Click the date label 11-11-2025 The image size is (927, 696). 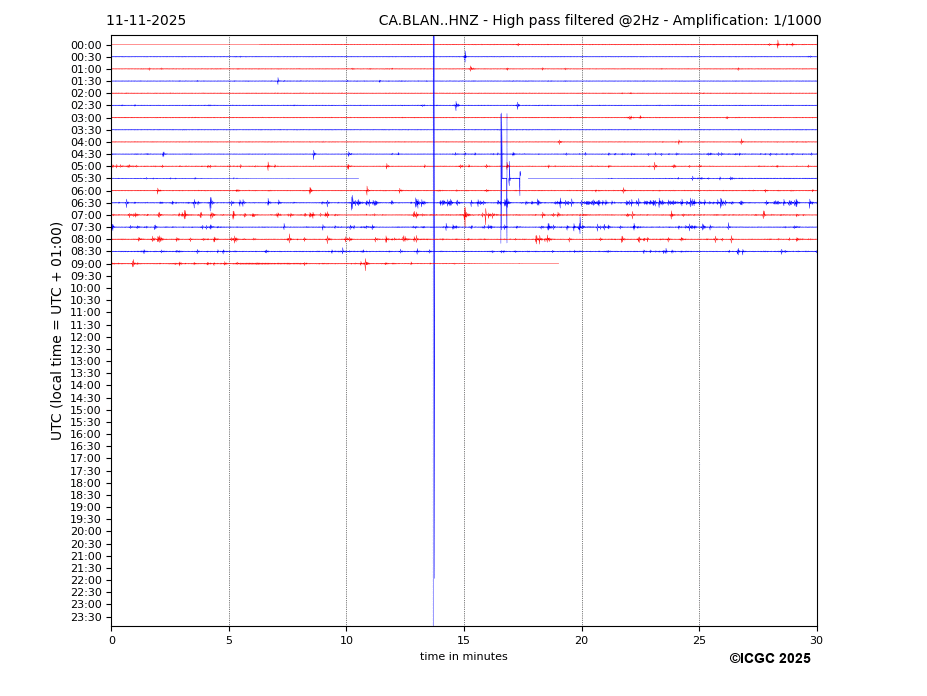pyautogui.click(x=146, y=21)
